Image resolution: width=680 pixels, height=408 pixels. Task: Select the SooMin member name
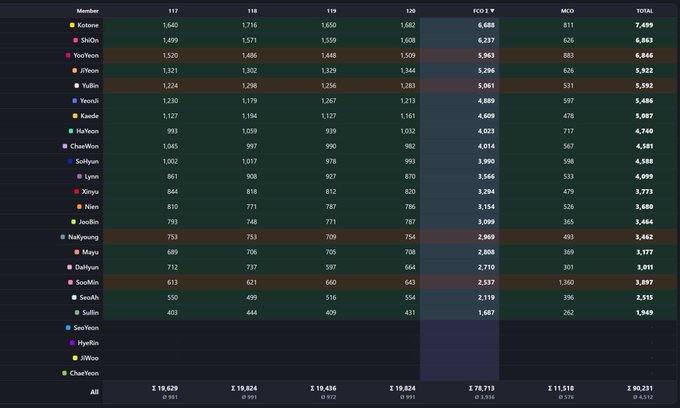pyautogui.click(x=87, y=282)
